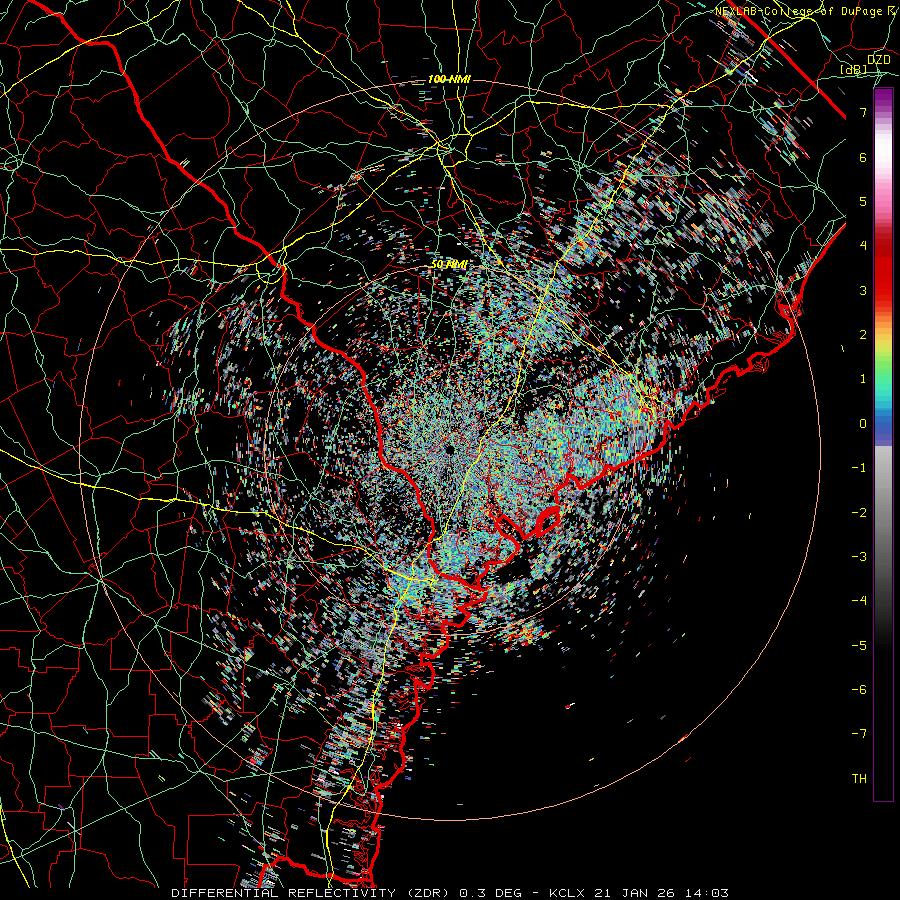The height and width of the screenshot is (900, 900).
Task: Select the "4" value on the dB scale
Action: (x=863, y=246)
